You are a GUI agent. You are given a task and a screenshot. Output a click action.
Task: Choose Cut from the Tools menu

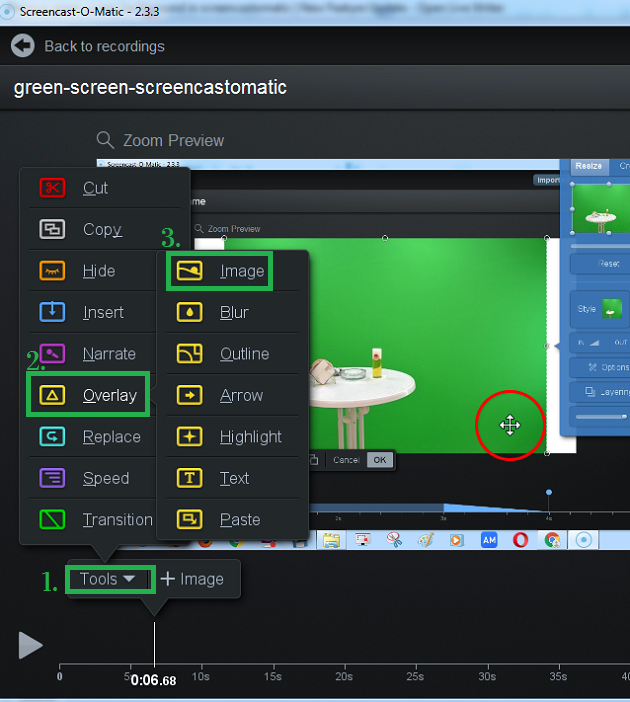click(105, 188)
